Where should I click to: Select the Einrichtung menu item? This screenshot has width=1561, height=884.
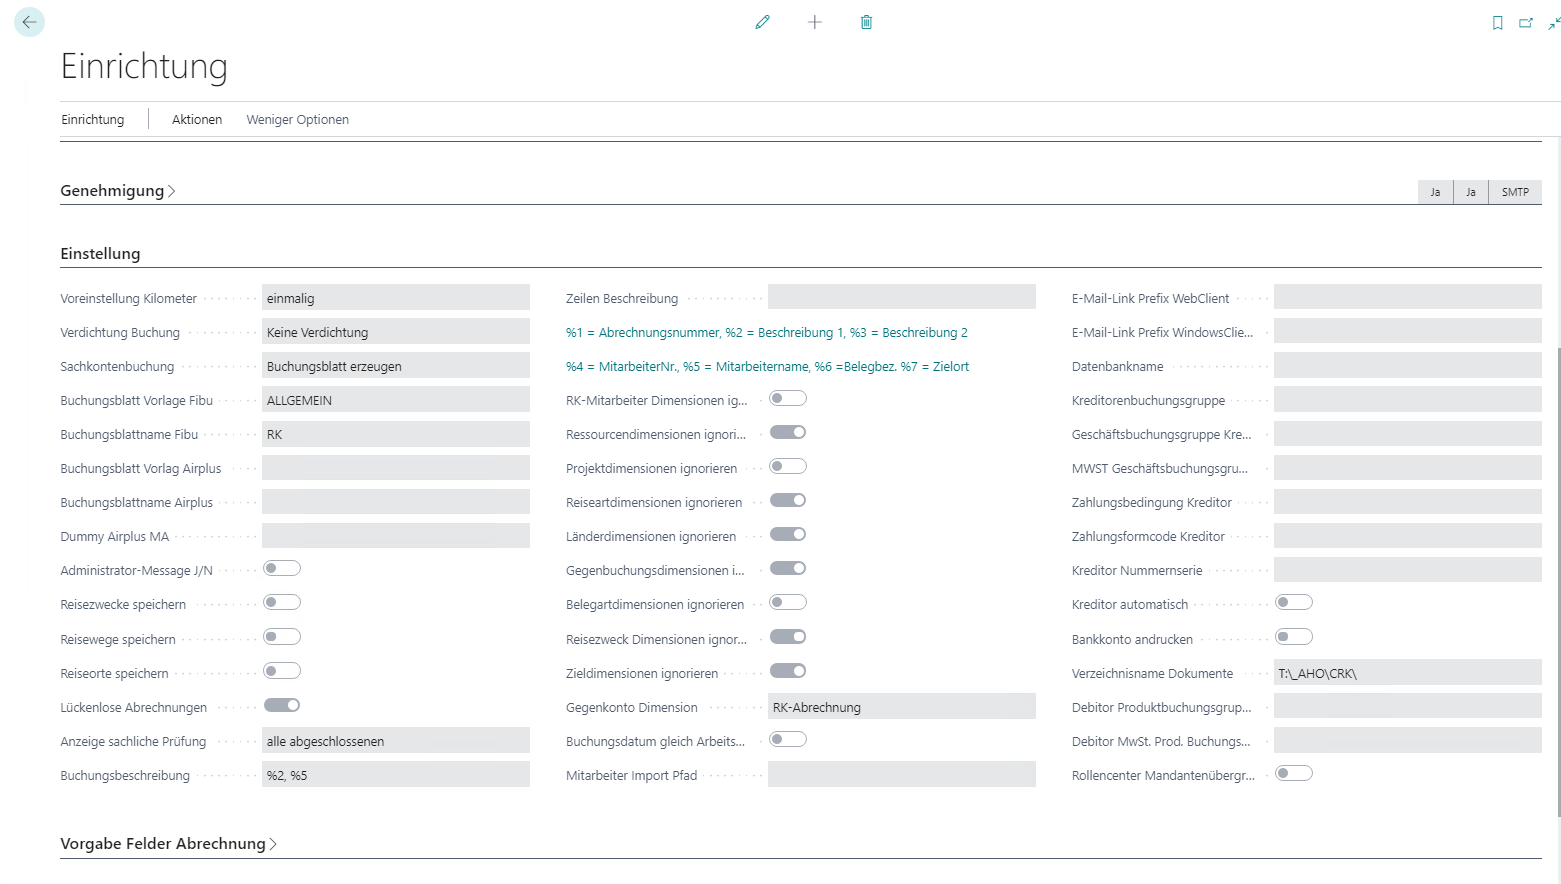pyautogui.click(x=93, y=120)
